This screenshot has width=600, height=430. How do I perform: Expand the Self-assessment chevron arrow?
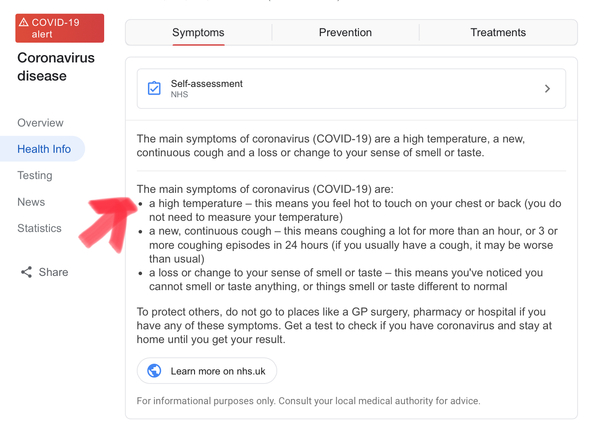[547, 89]
